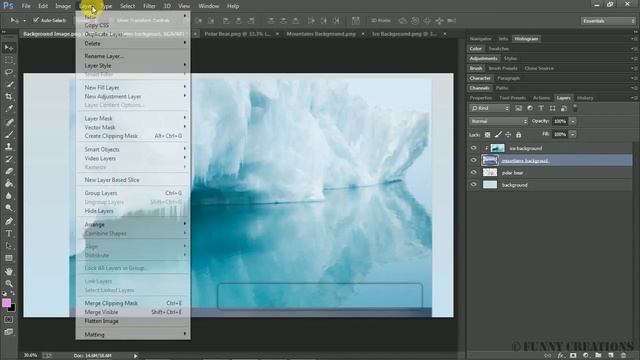Select the Path Selection tool

[x=9, y=246]
